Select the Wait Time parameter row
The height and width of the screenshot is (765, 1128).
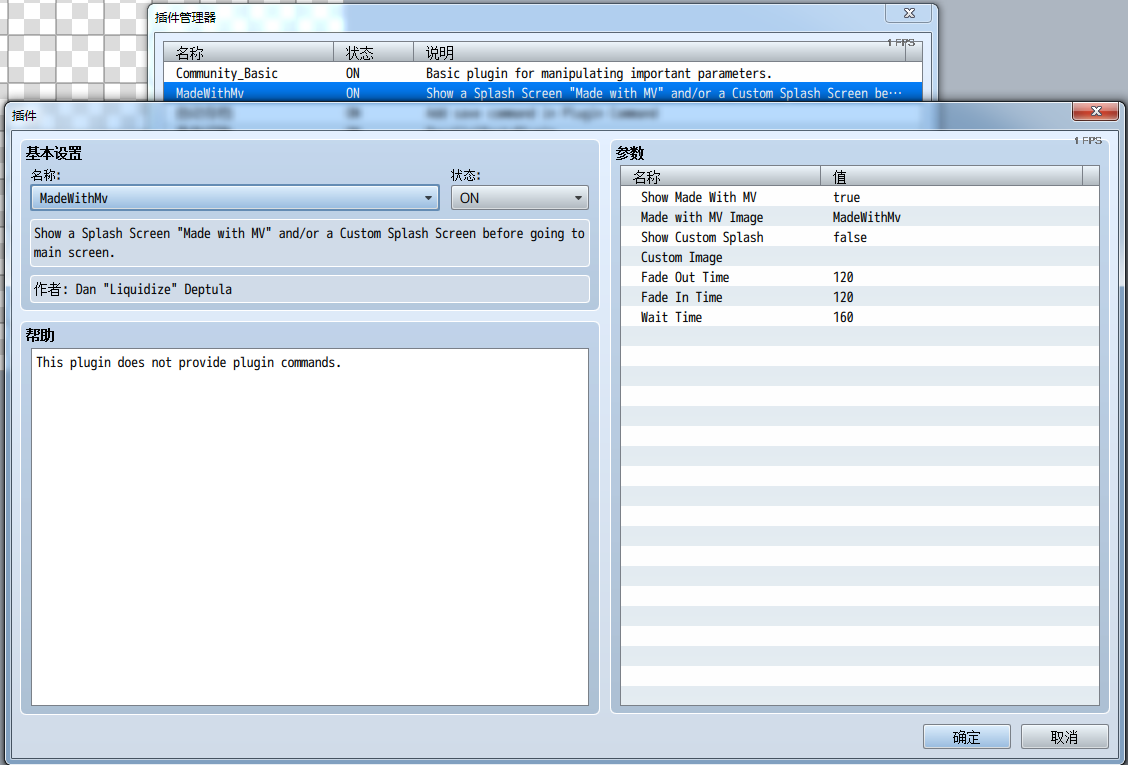pos(860,317)
